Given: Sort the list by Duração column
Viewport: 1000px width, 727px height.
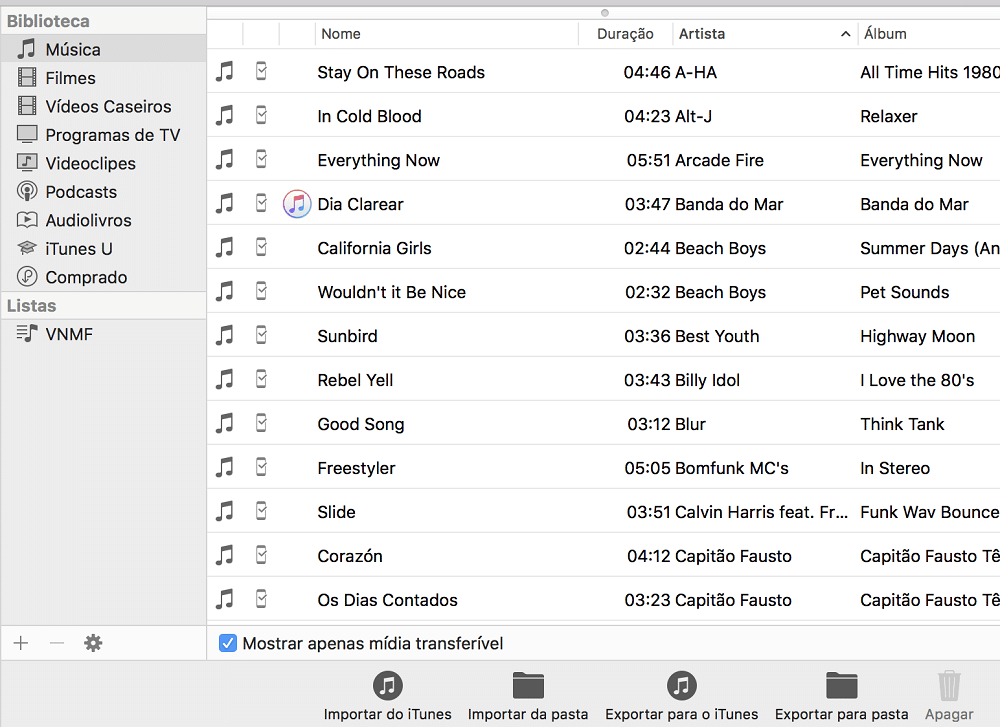Looking at the screenshot, I should click(625, 34).
